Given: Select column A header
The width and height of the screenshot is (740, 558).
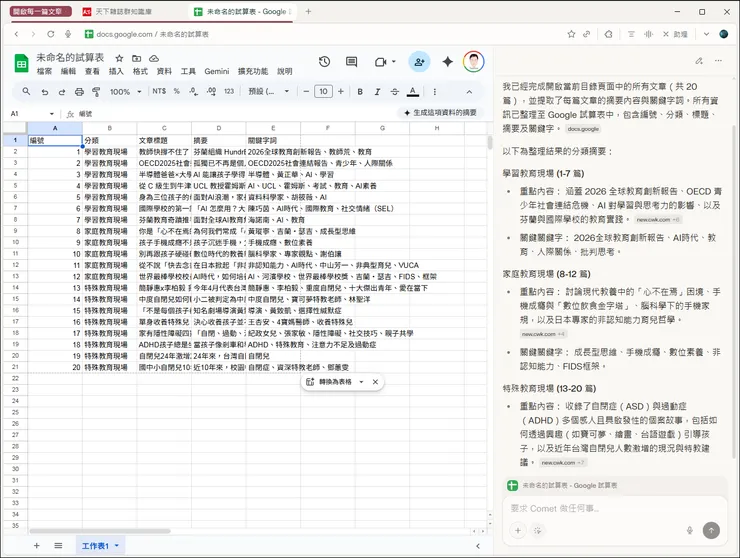Looking at the screenshot, I should [55, 128].
